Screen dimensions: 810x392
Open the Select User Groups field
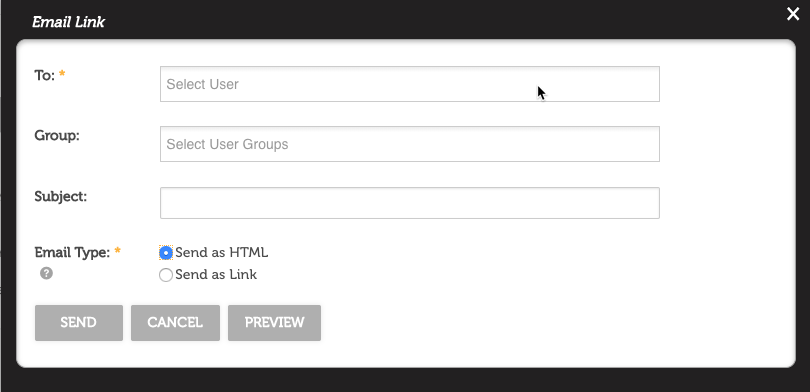coord(410,144)
